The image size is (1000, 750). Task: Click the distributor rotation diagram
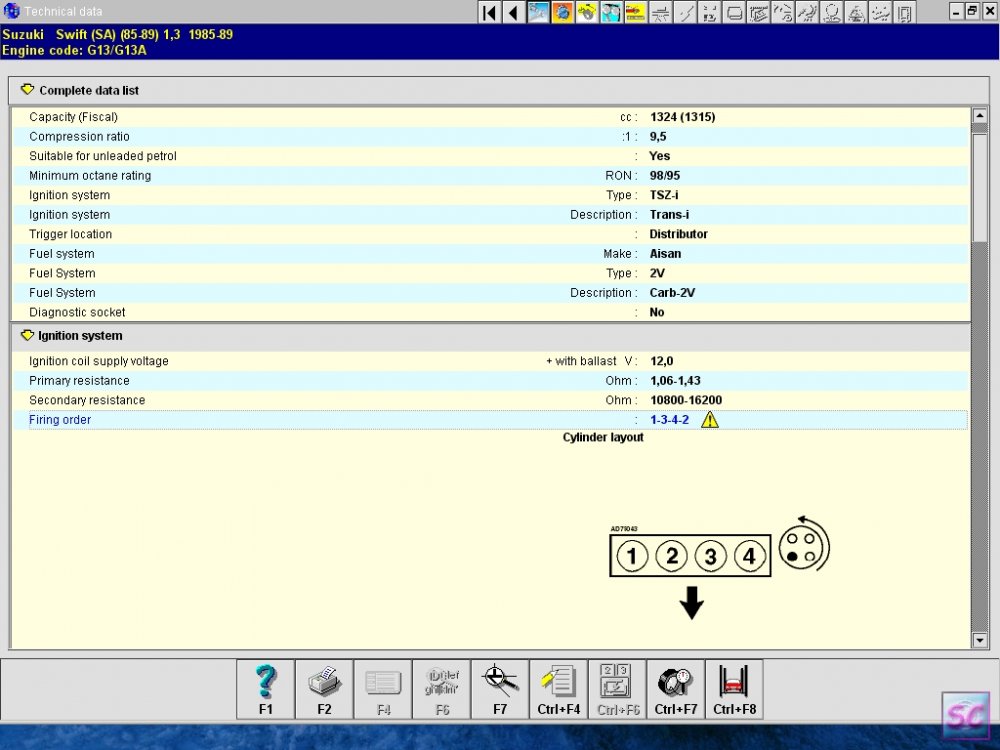804,545
